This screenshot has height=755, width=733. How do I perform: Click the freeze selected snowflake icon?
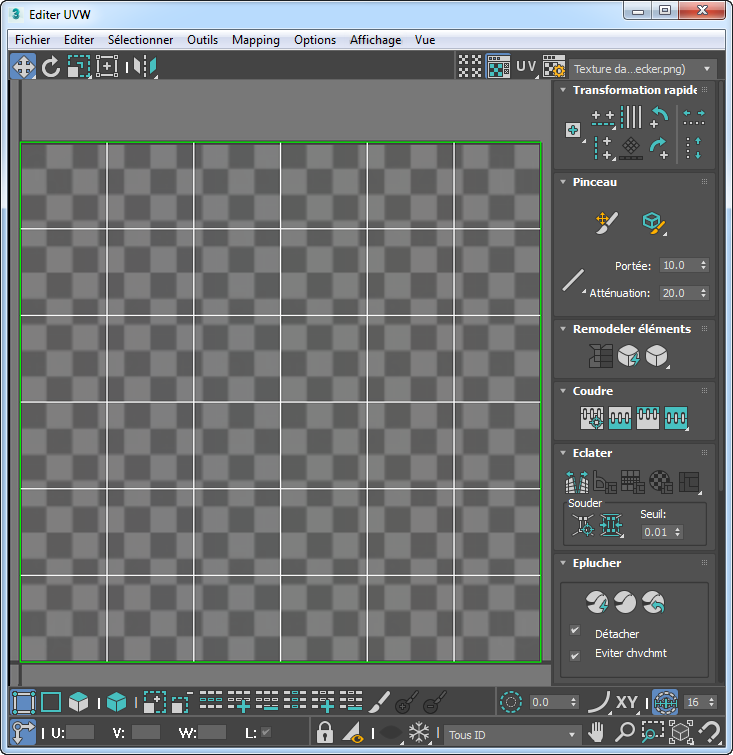click(x=419, y=732)
